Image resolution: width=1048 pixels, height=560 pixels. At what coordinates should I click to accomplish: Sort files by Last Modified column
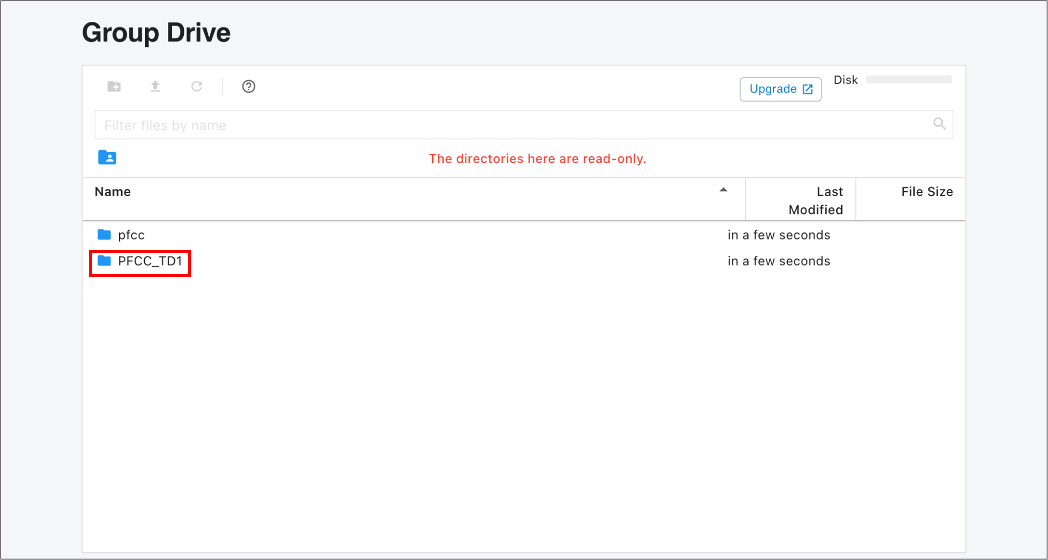click(x=814, y=200)
